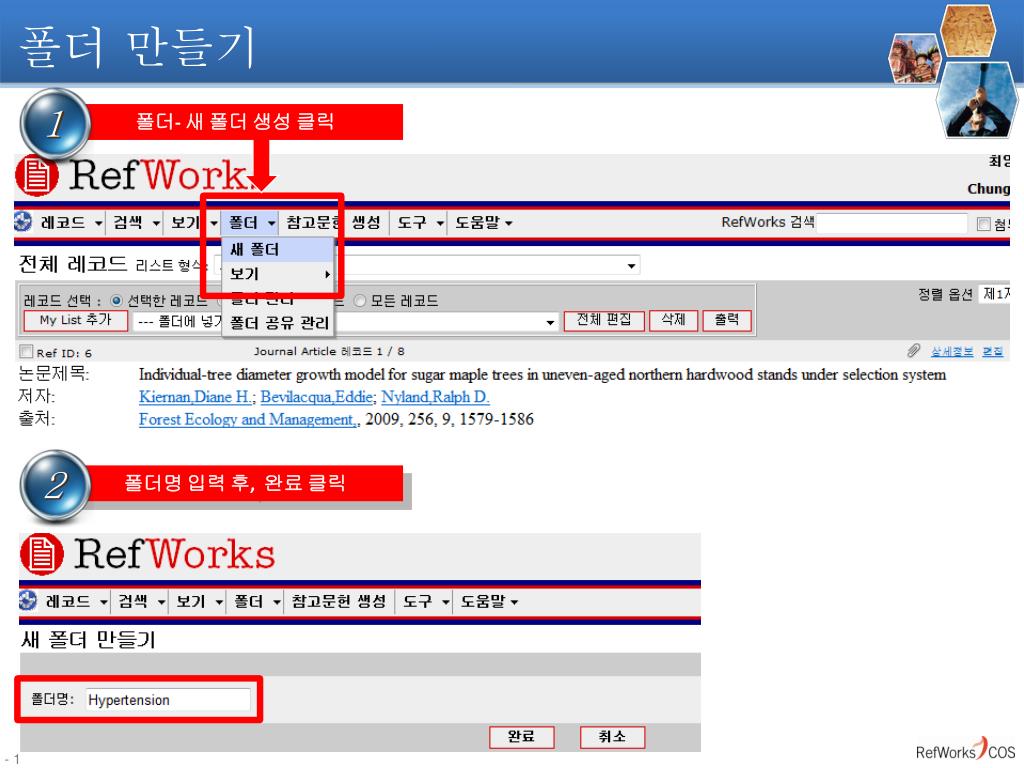Open the 정렬 옵션 dropdown

[995, 294]
